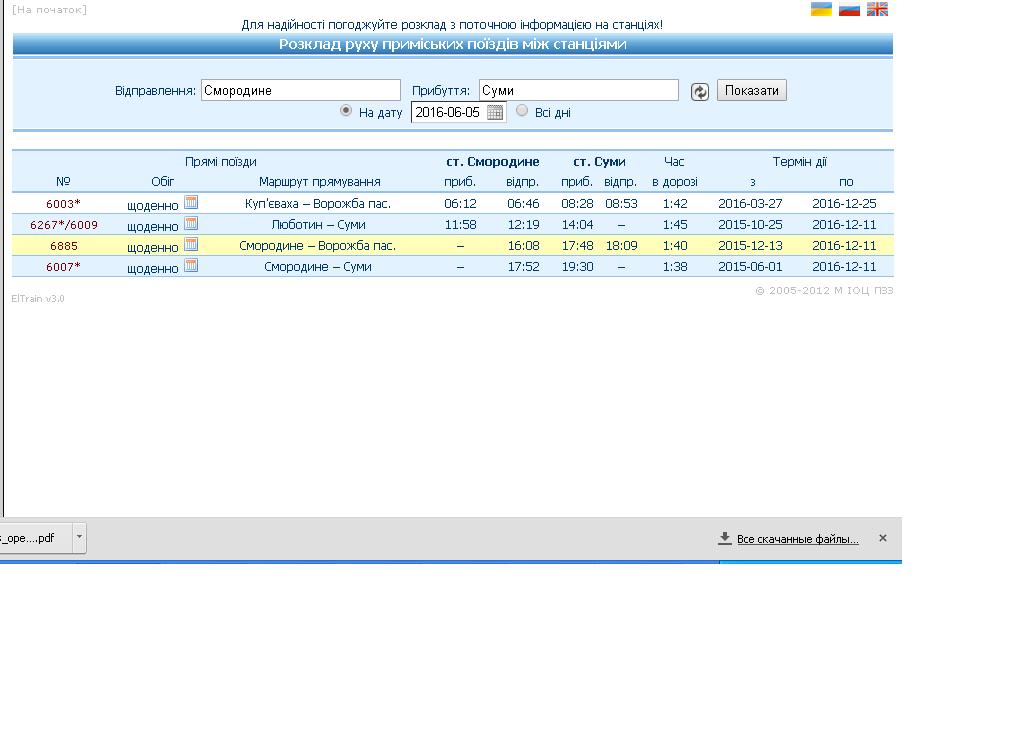Open train number 6885 link
Viewport: 1024px width, 742px height.
tap(63, 246)
